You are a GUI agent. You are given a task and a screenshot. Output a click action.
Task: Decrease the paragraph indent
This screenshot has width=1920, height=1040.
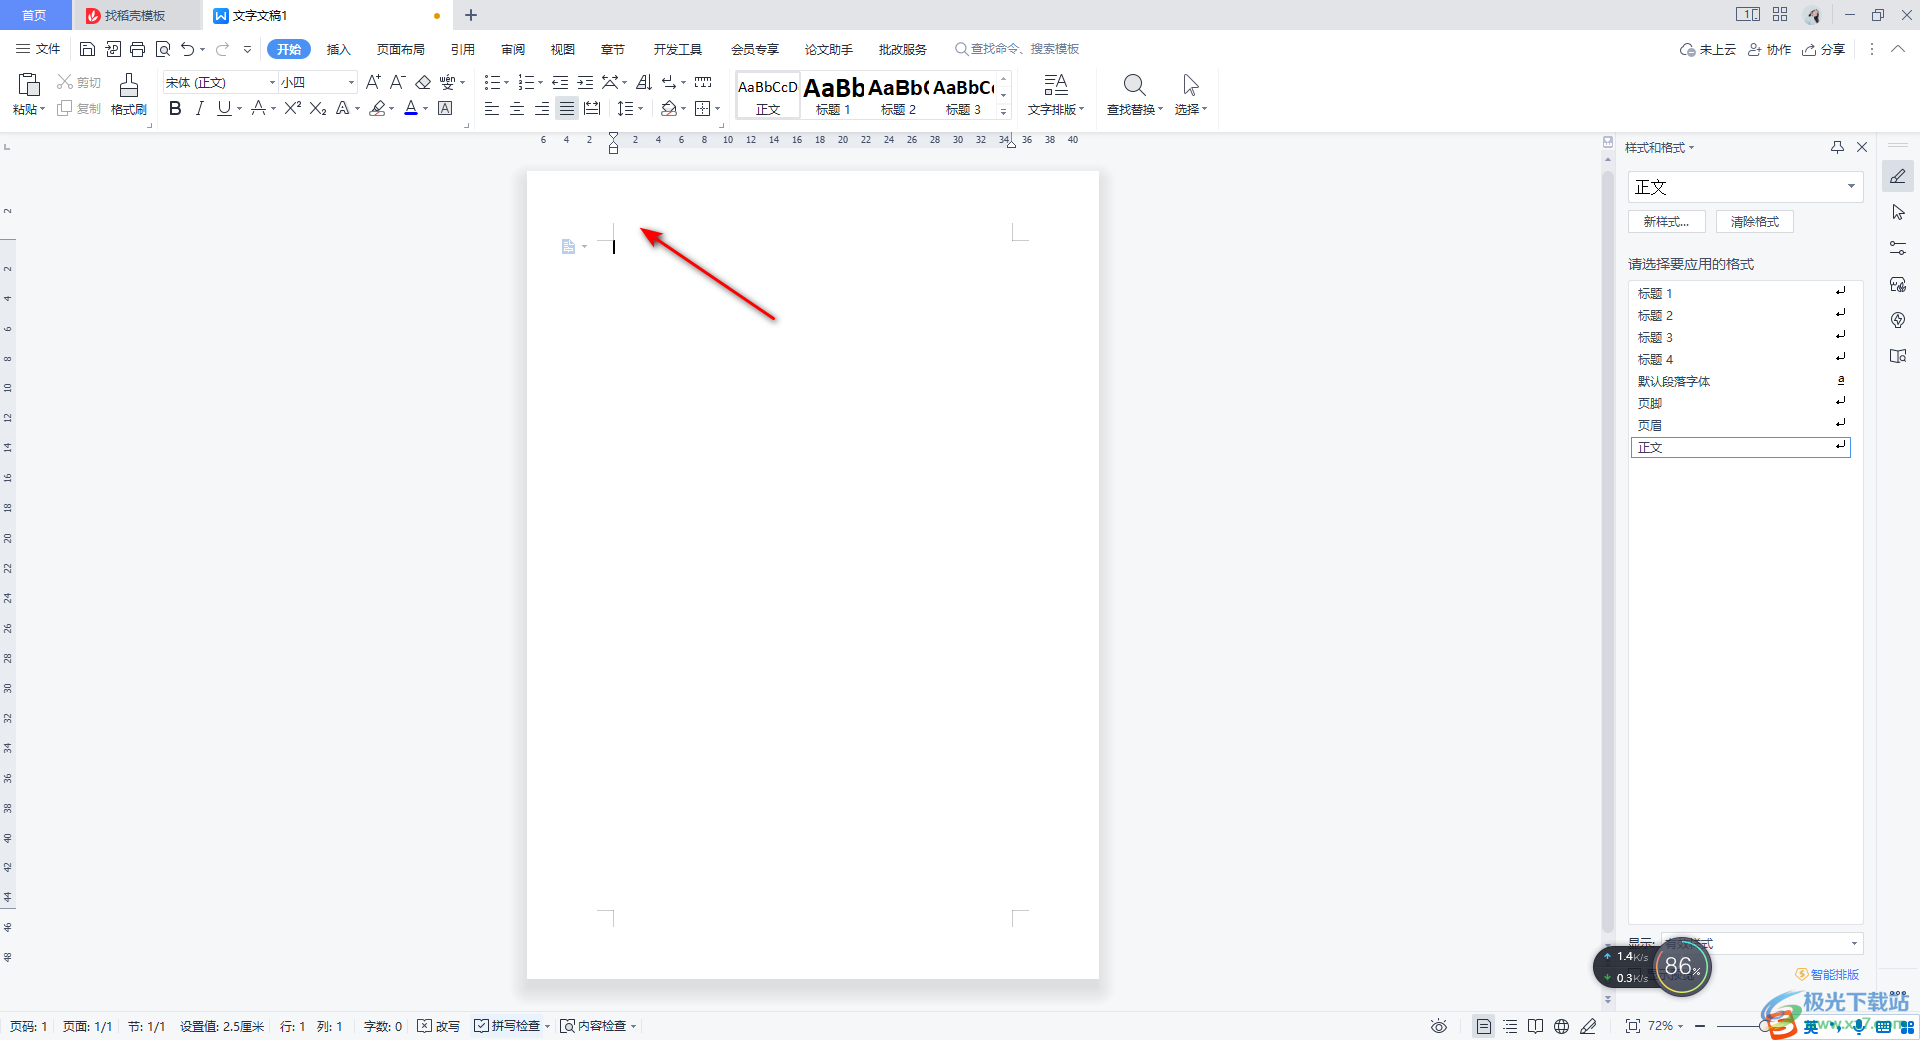560,82
